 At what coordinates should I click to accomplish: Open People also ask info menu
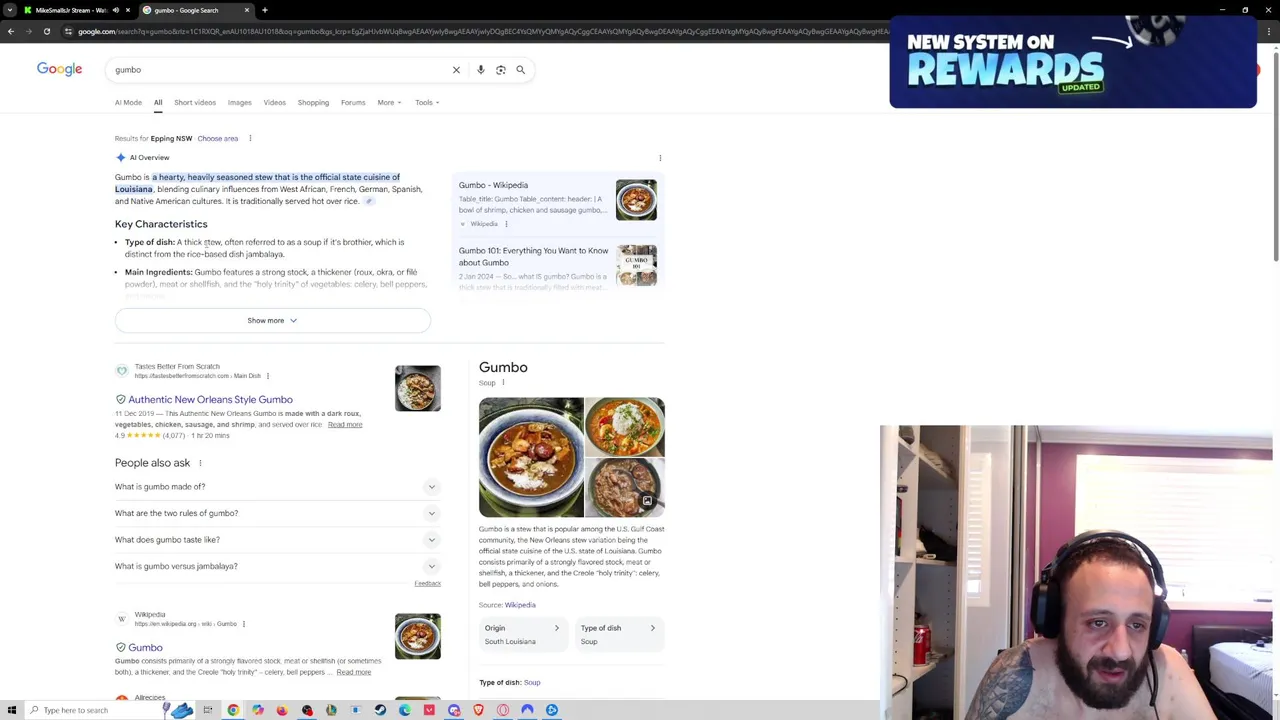[200, 463]
